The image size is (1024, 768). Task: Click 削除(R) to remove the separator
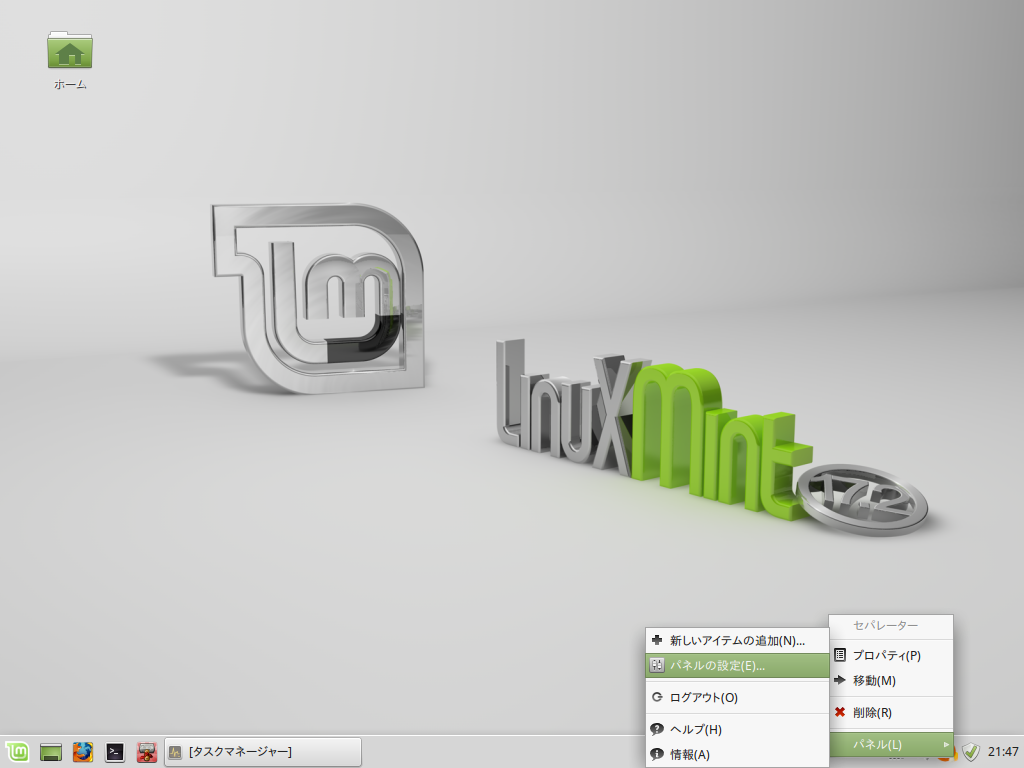pos(872,712)
